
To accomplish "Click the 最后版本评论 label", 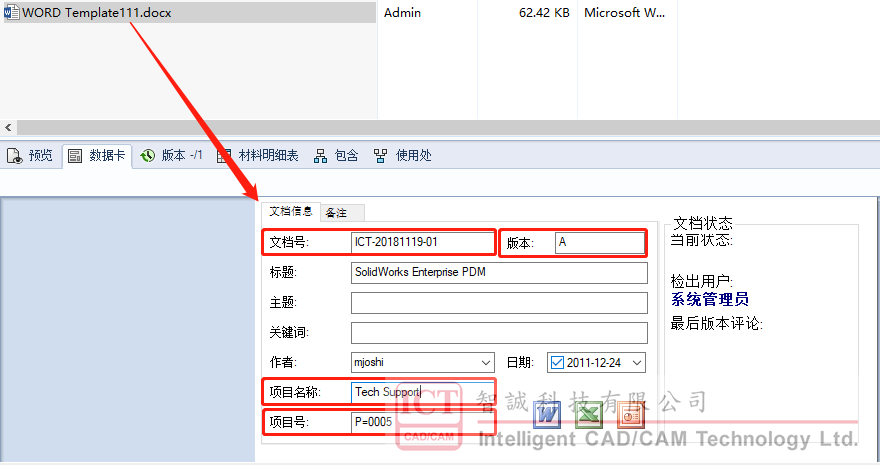I will click(x=716, y=324).
